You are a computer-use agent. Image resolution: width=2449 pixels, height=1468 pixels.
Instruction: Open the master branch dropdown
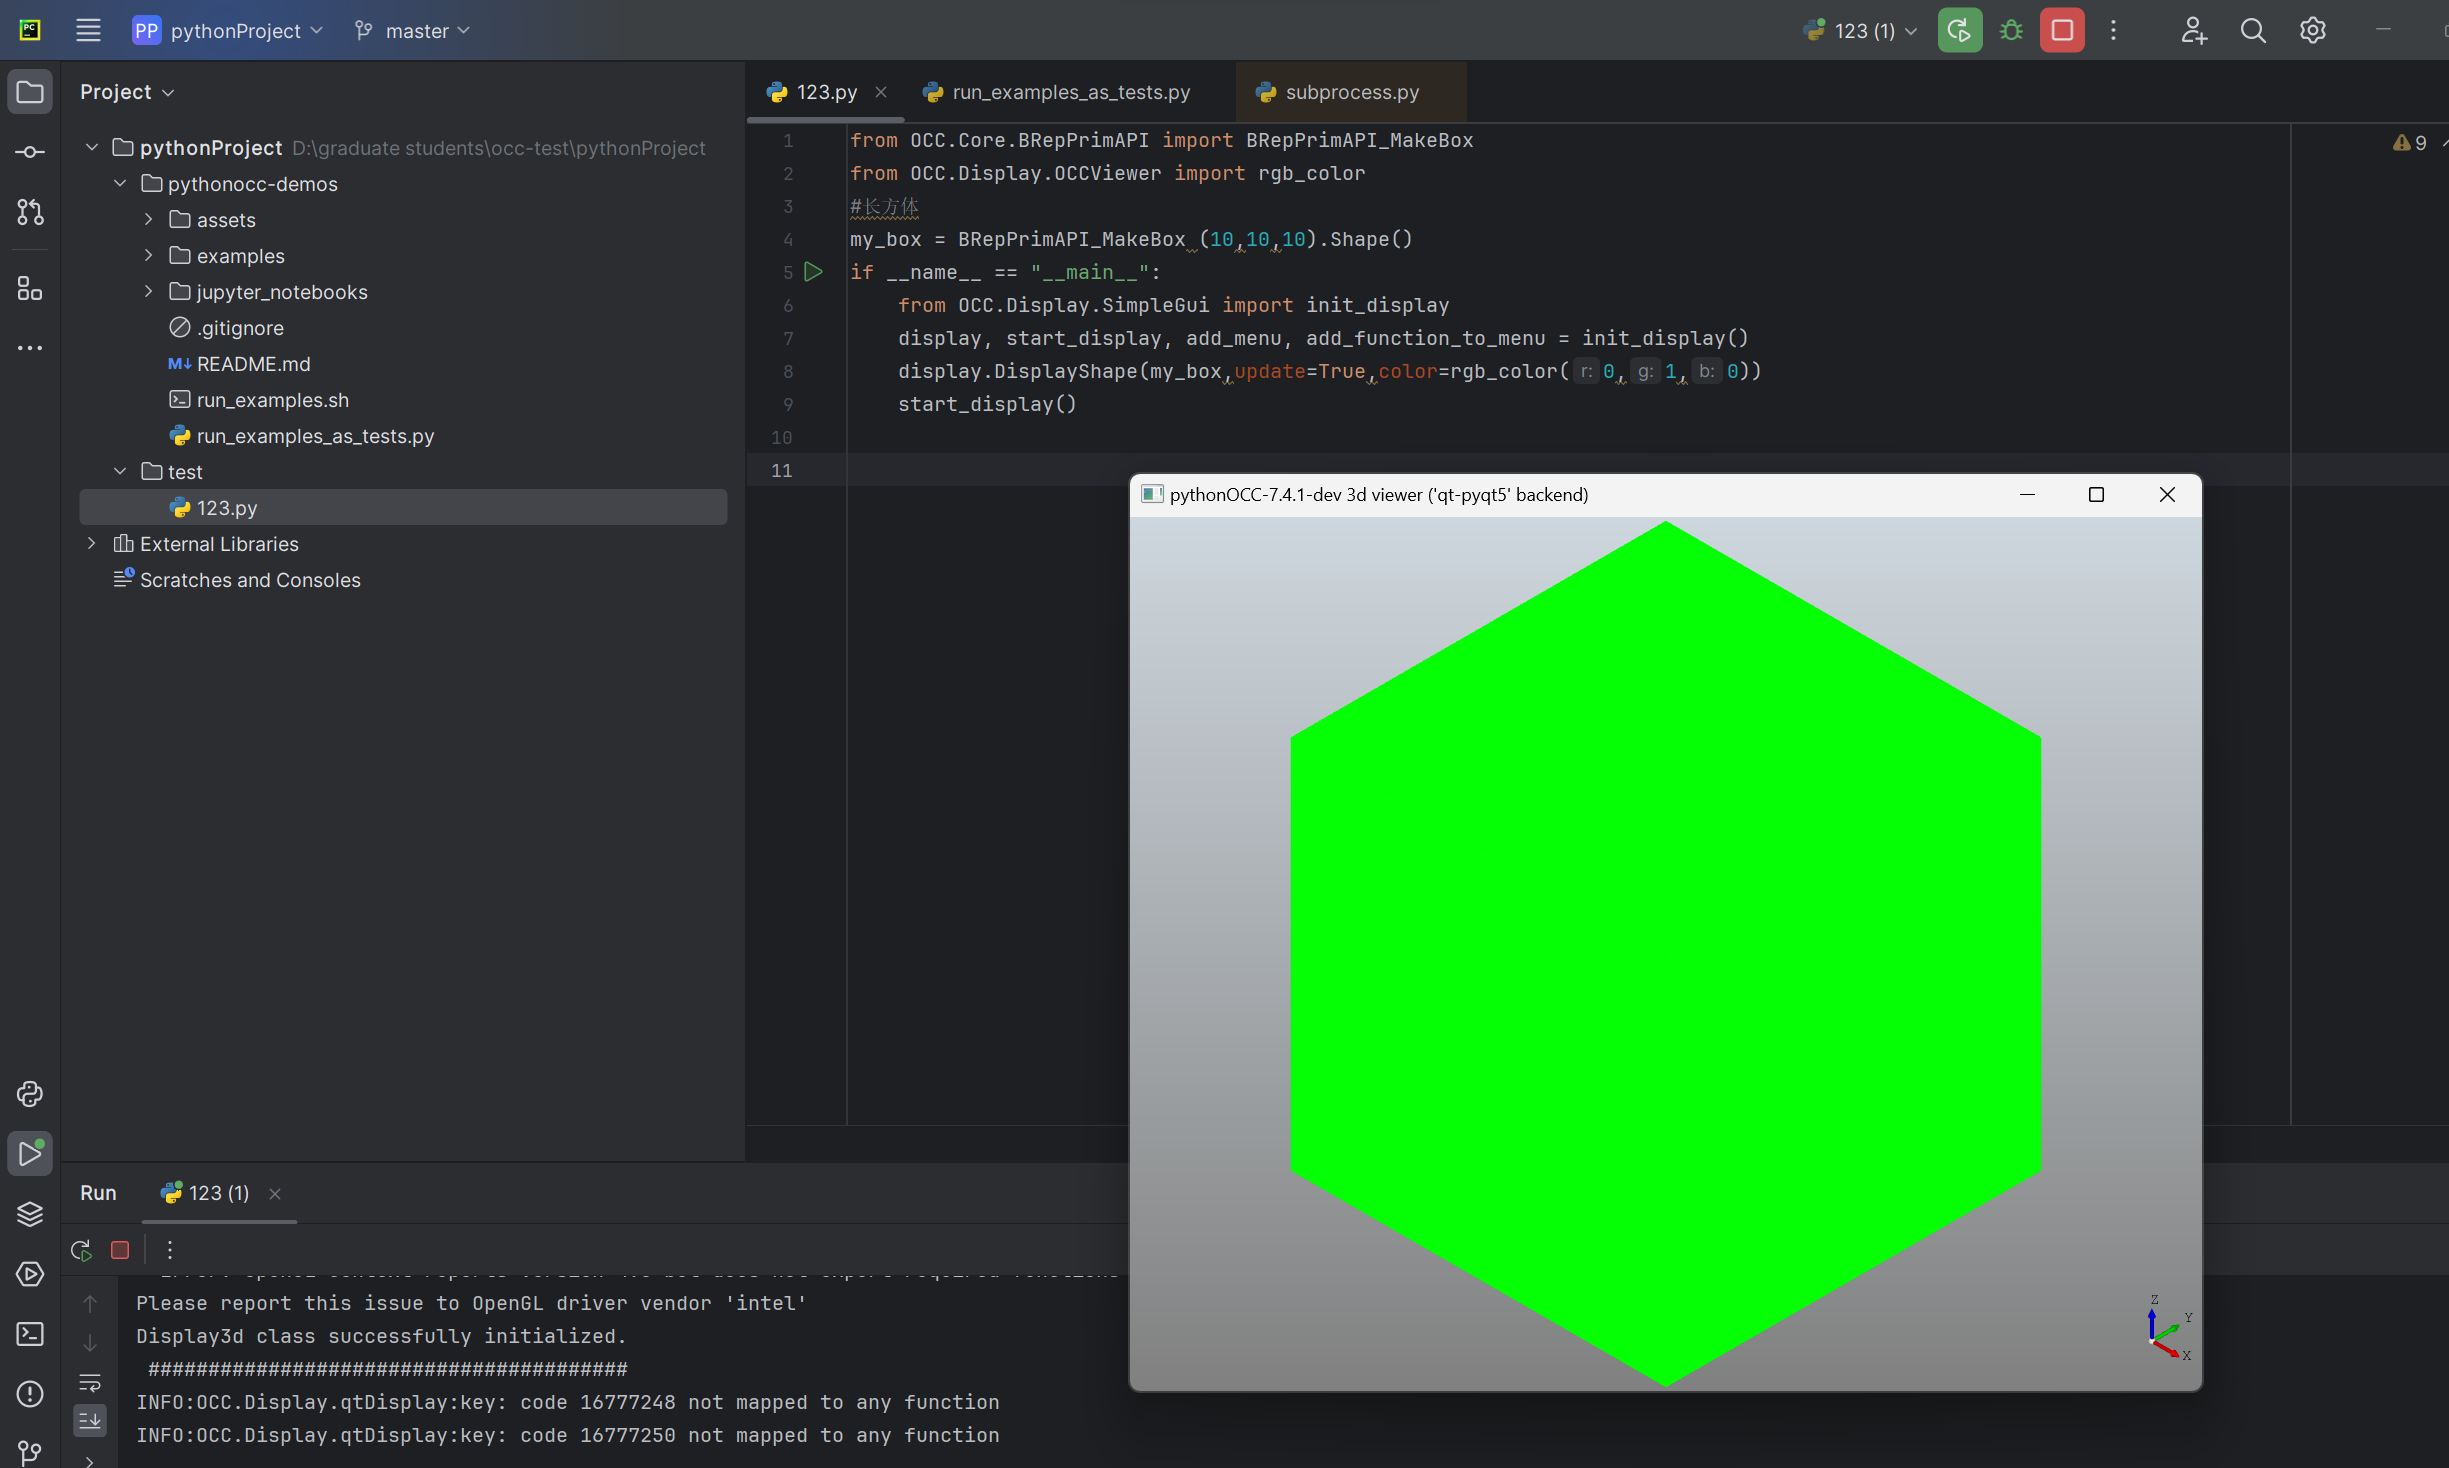(x=412, y=30)
